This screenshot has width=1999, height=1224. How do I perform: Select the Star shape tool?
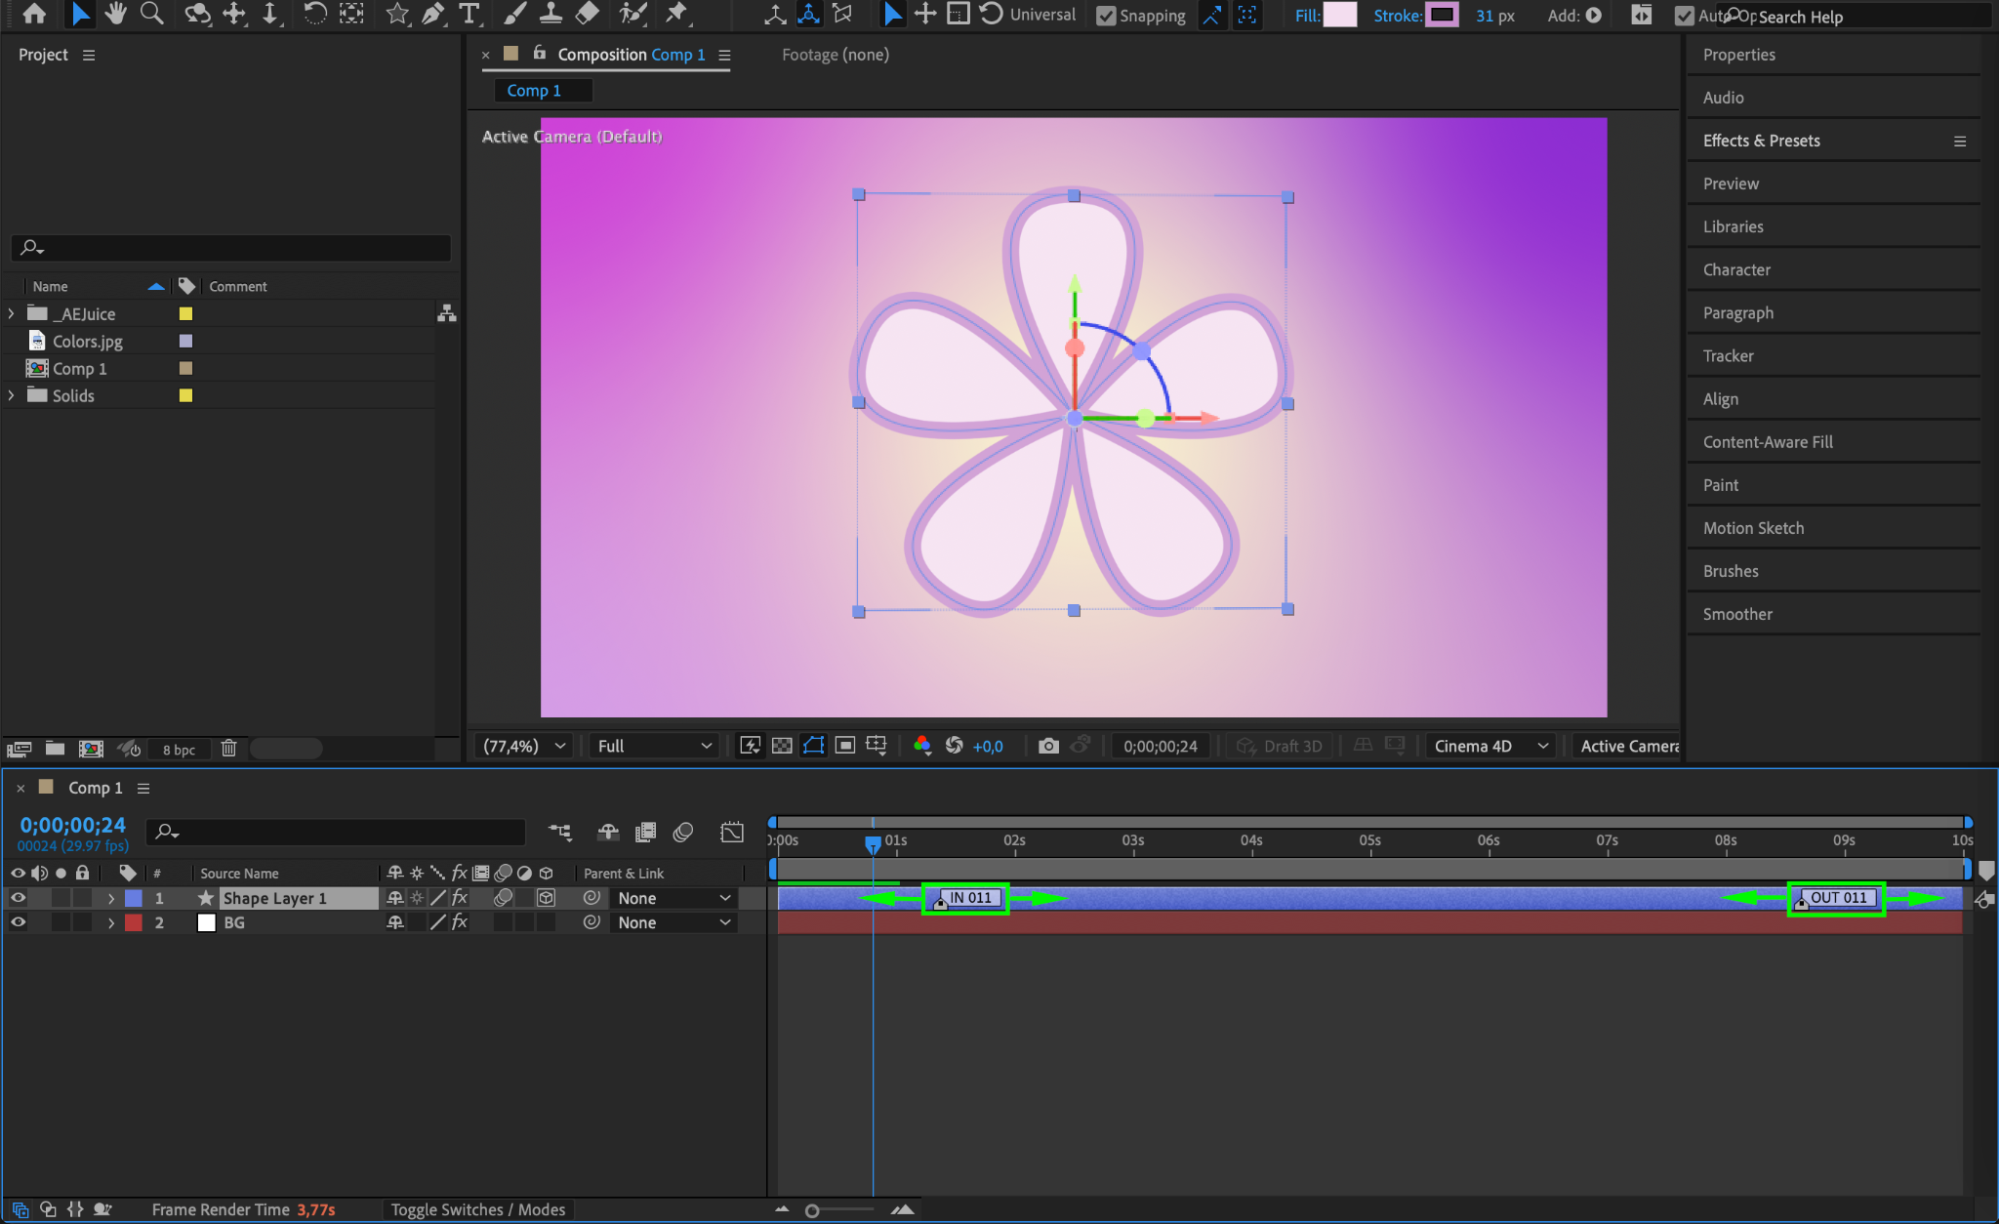click(397, 14)
